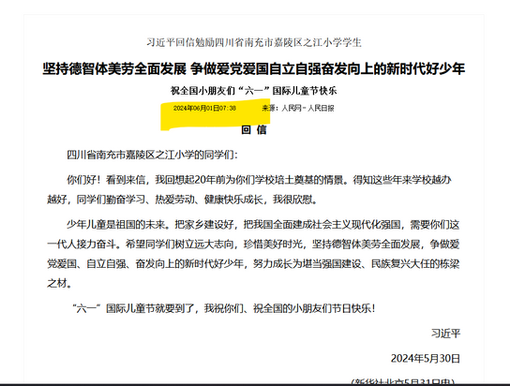Click the line starting "越好,同学们勤奋学习"
The width and height of the screenshot is (510, 386).
pos(182,200)
